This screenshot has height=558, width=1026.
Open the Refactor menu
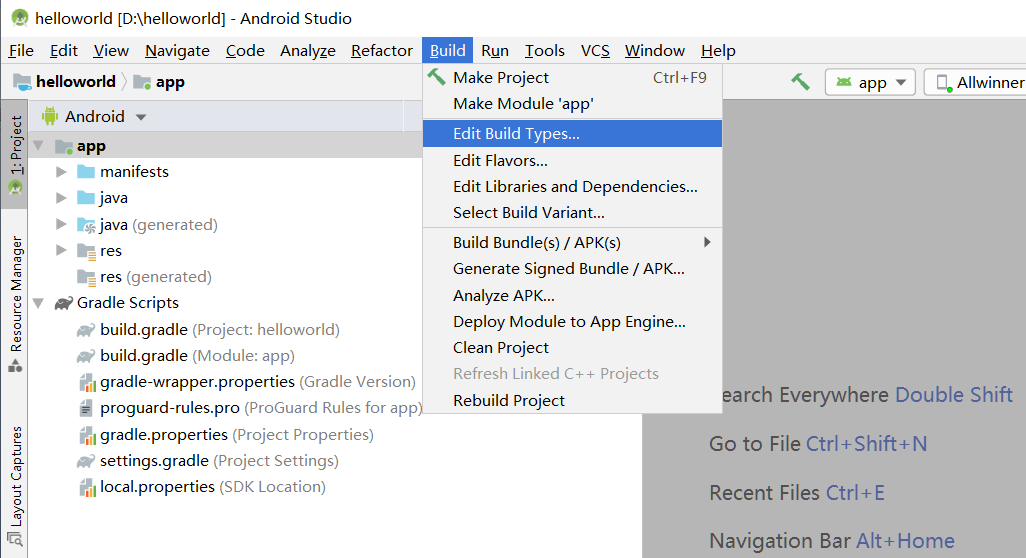pyautogui.click(x=381, y=50)
